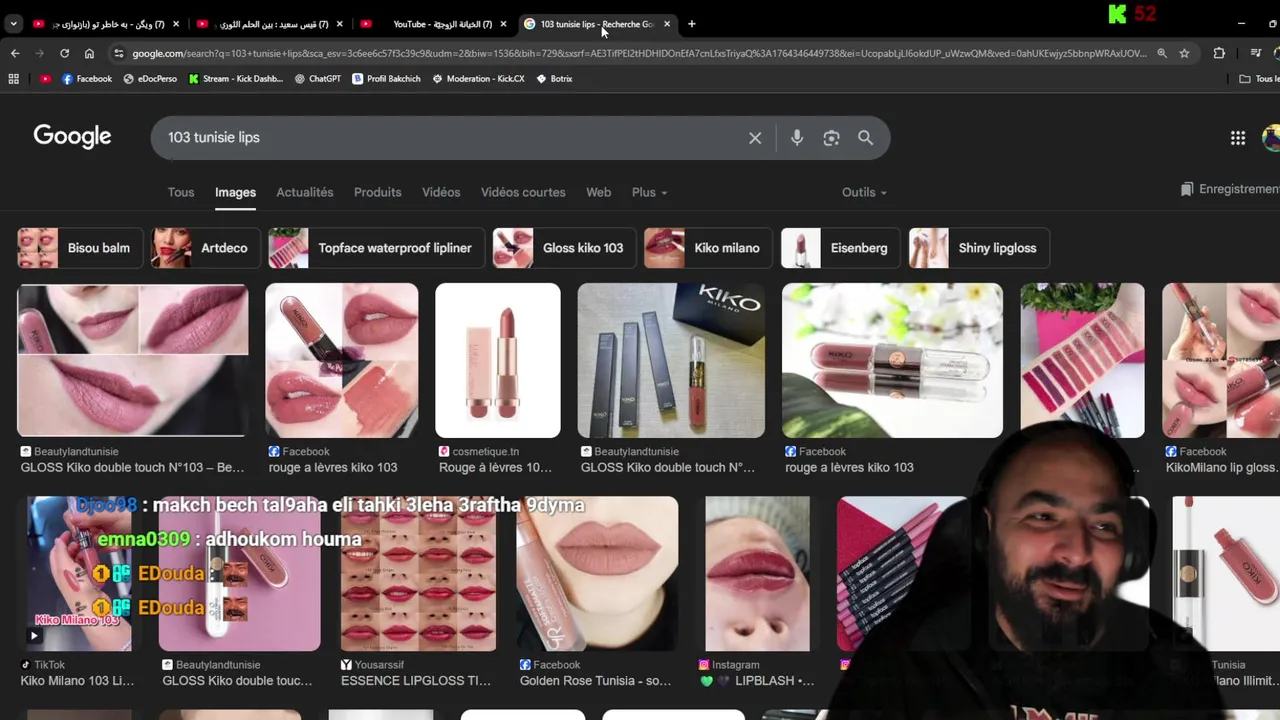1280x720 pixels.
Task: Bookmark this page with the star icon
Action: (x=1184, y=53)
